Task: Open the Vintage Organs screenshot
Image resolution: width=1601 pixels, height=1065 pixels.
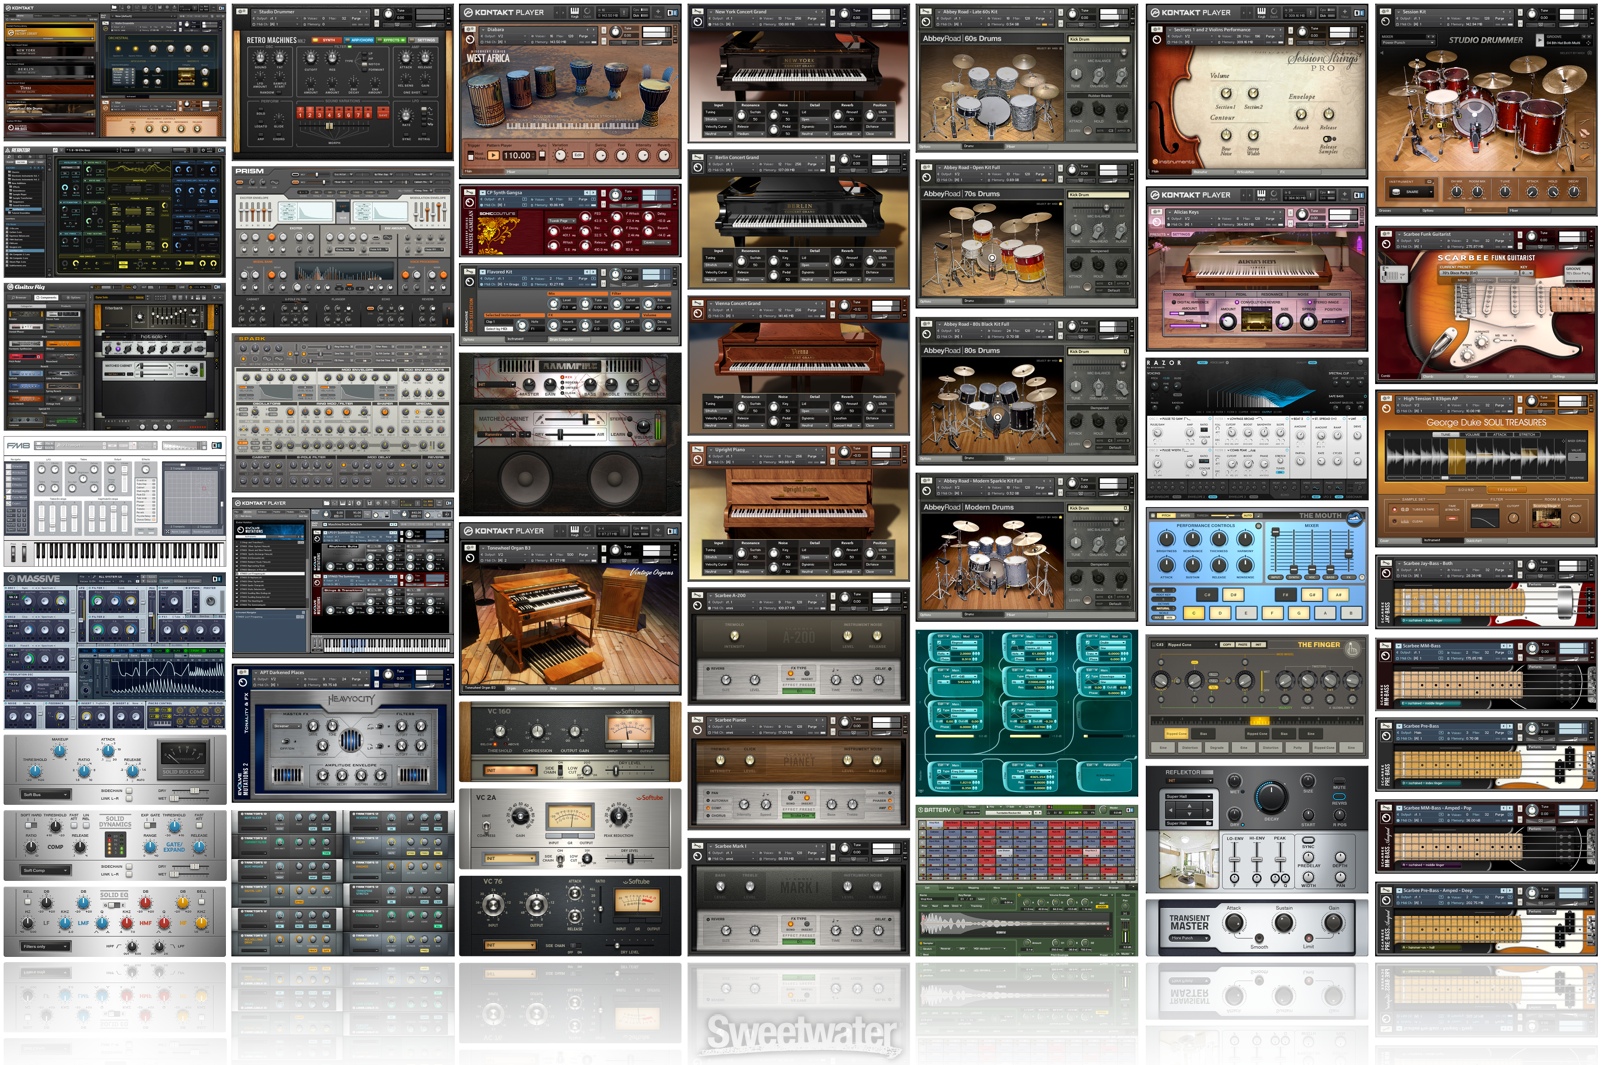Action: [570, 608]
